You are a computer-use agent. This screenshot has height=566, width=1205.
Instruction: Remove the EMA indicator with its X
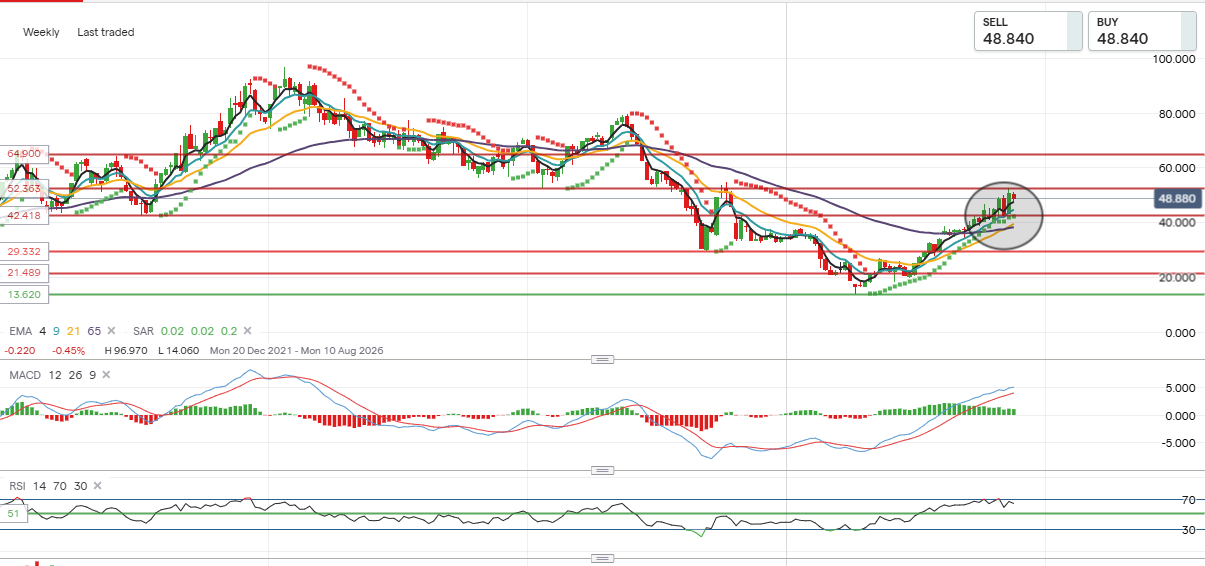point(111,330)
